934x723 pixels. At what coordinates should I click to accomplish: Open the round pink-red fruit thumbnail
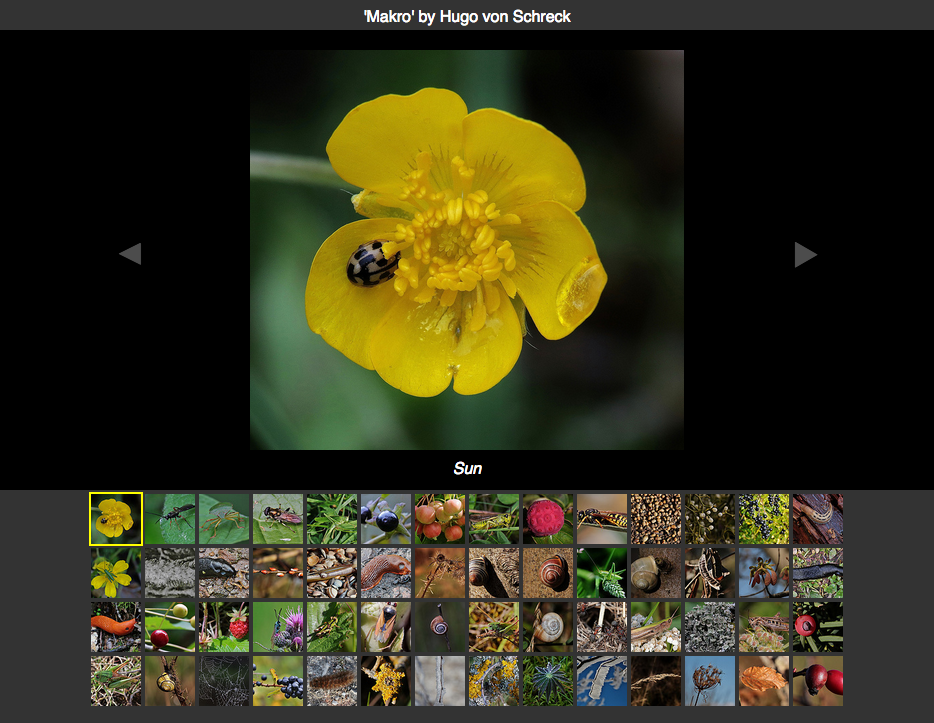548,518
